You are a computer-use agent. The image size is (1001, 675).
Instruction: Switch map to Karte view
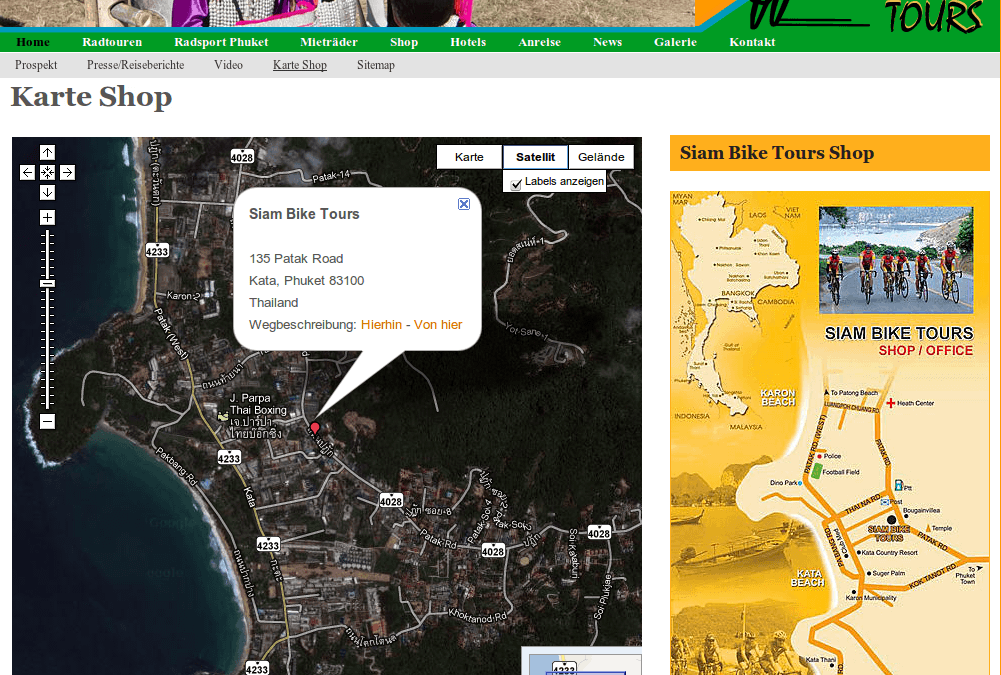(x=469, y=157)
